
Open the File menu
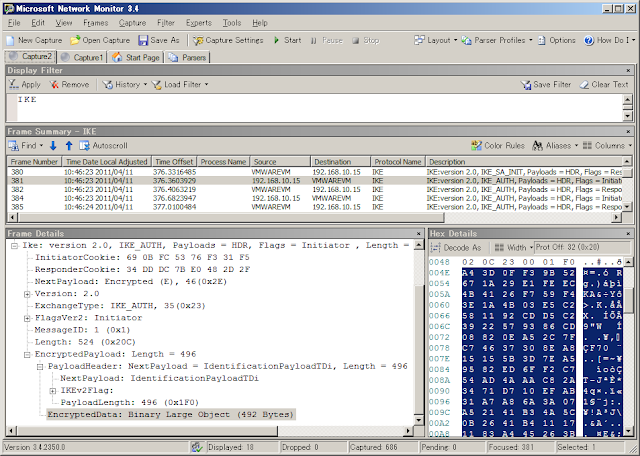(x=14, y=23)
